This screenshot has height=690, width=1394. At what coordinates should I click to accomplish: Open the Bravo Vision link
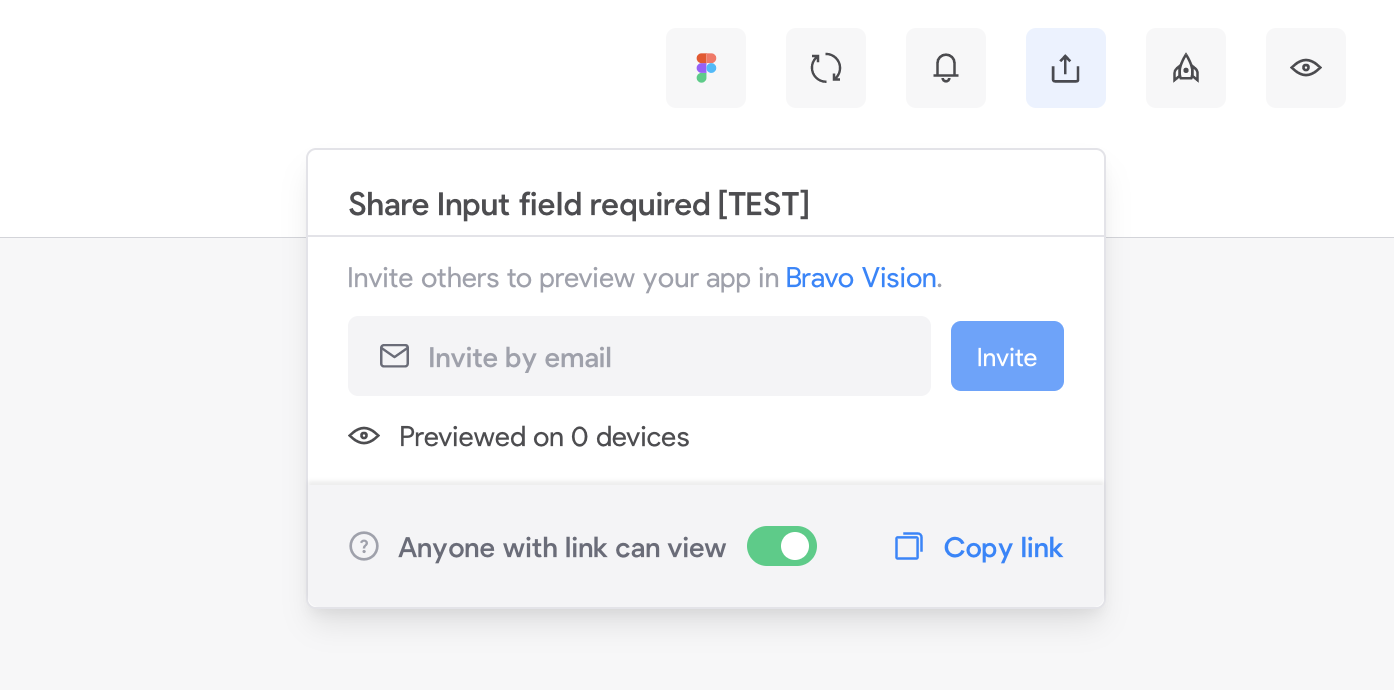(861, 277)
